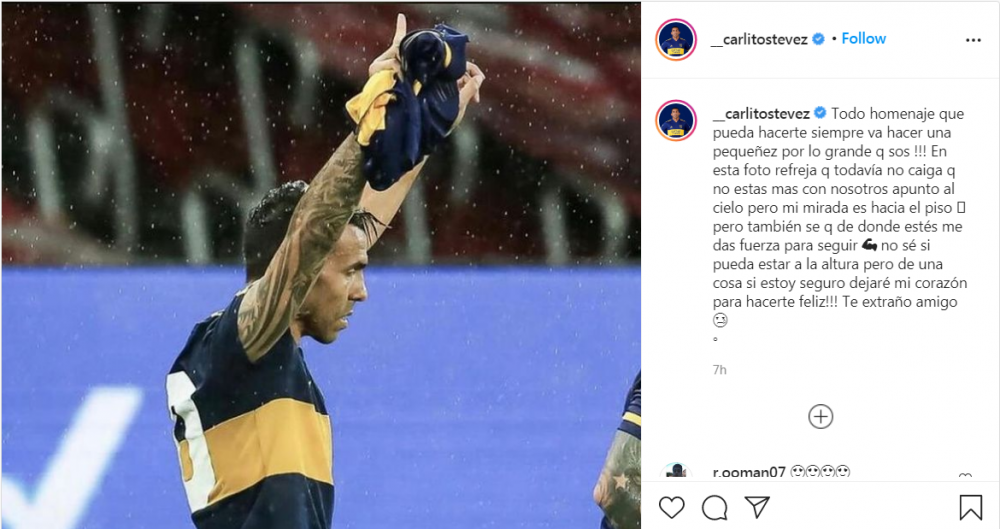Open __carlitostevez username in header
Screen dimensions: 1000x529
click(760, 40)
